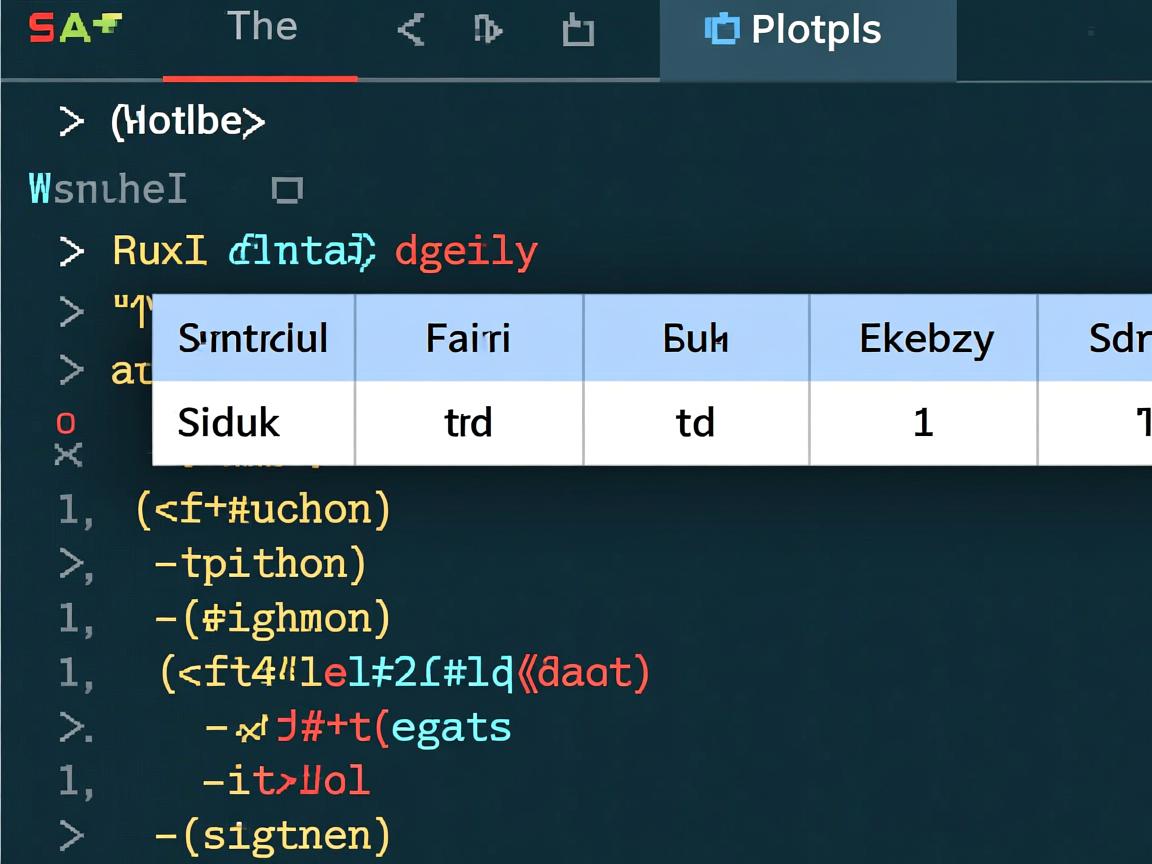Click the box icon beside the step icon
Screen dimensions: 1152x864
click(x=578, y=30)
